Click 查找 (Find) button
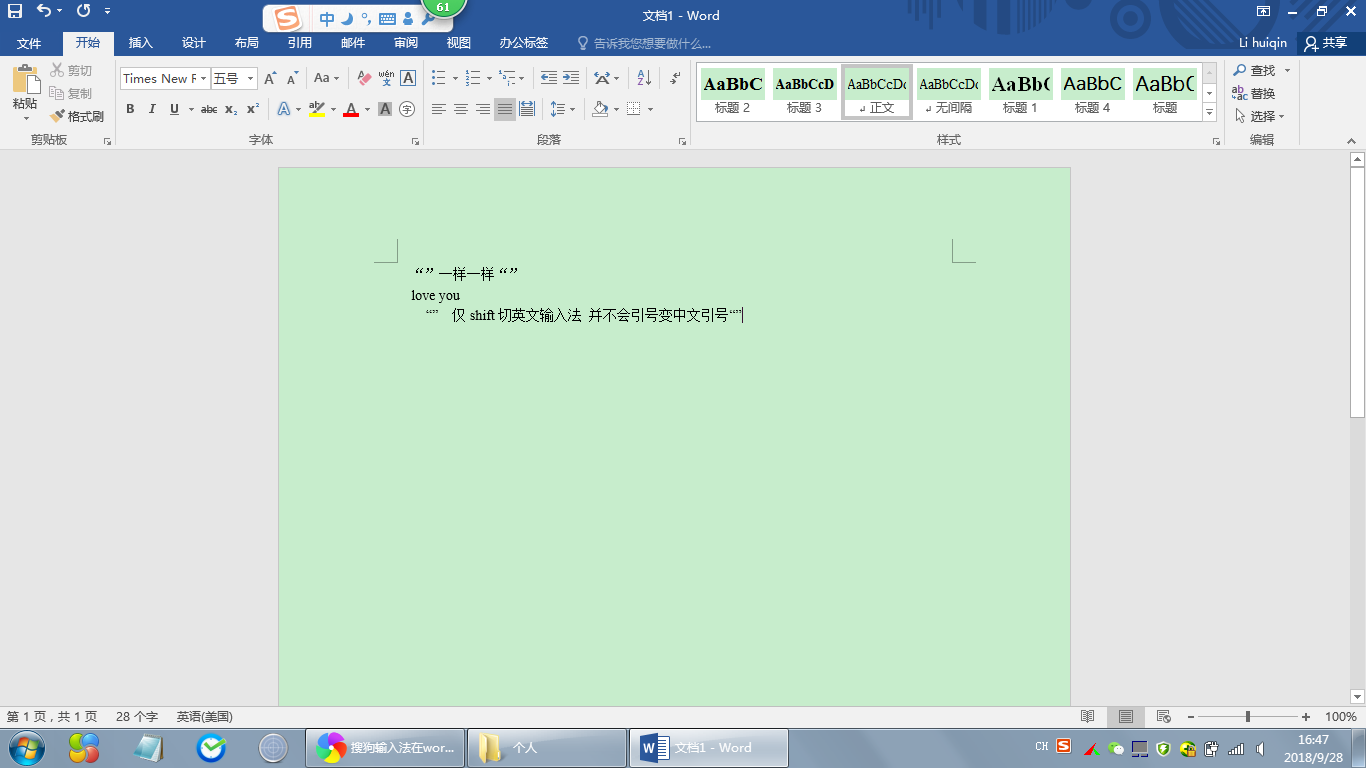 tap(1254, 70)
